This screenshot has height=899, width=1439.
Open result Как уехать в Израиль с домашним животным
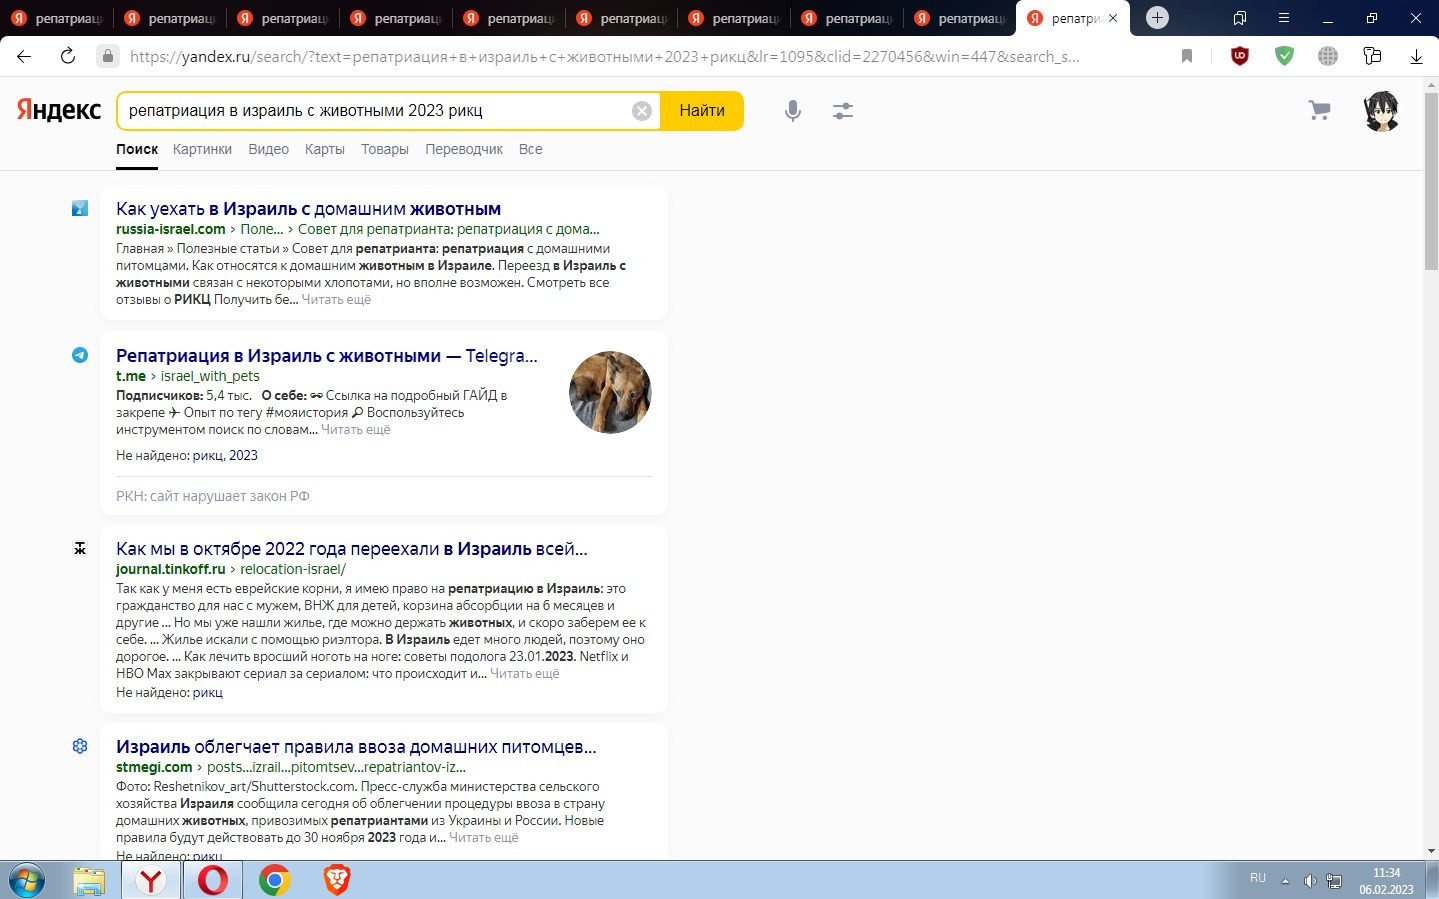(x=308, y=208)
